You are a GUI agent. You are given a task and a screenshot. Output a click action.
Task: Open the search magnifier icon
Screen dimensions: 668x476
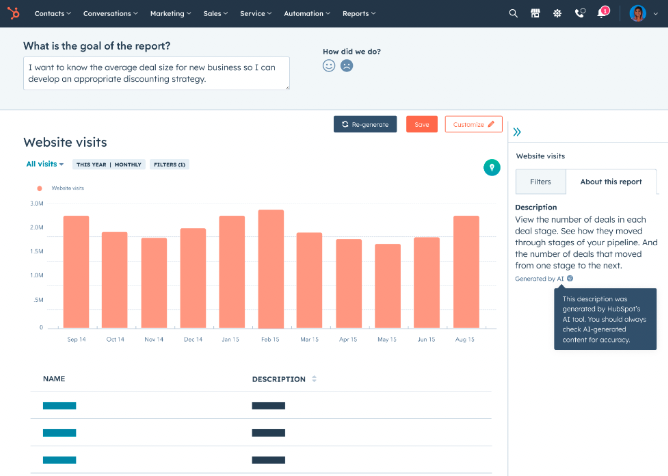click(513, 13)
